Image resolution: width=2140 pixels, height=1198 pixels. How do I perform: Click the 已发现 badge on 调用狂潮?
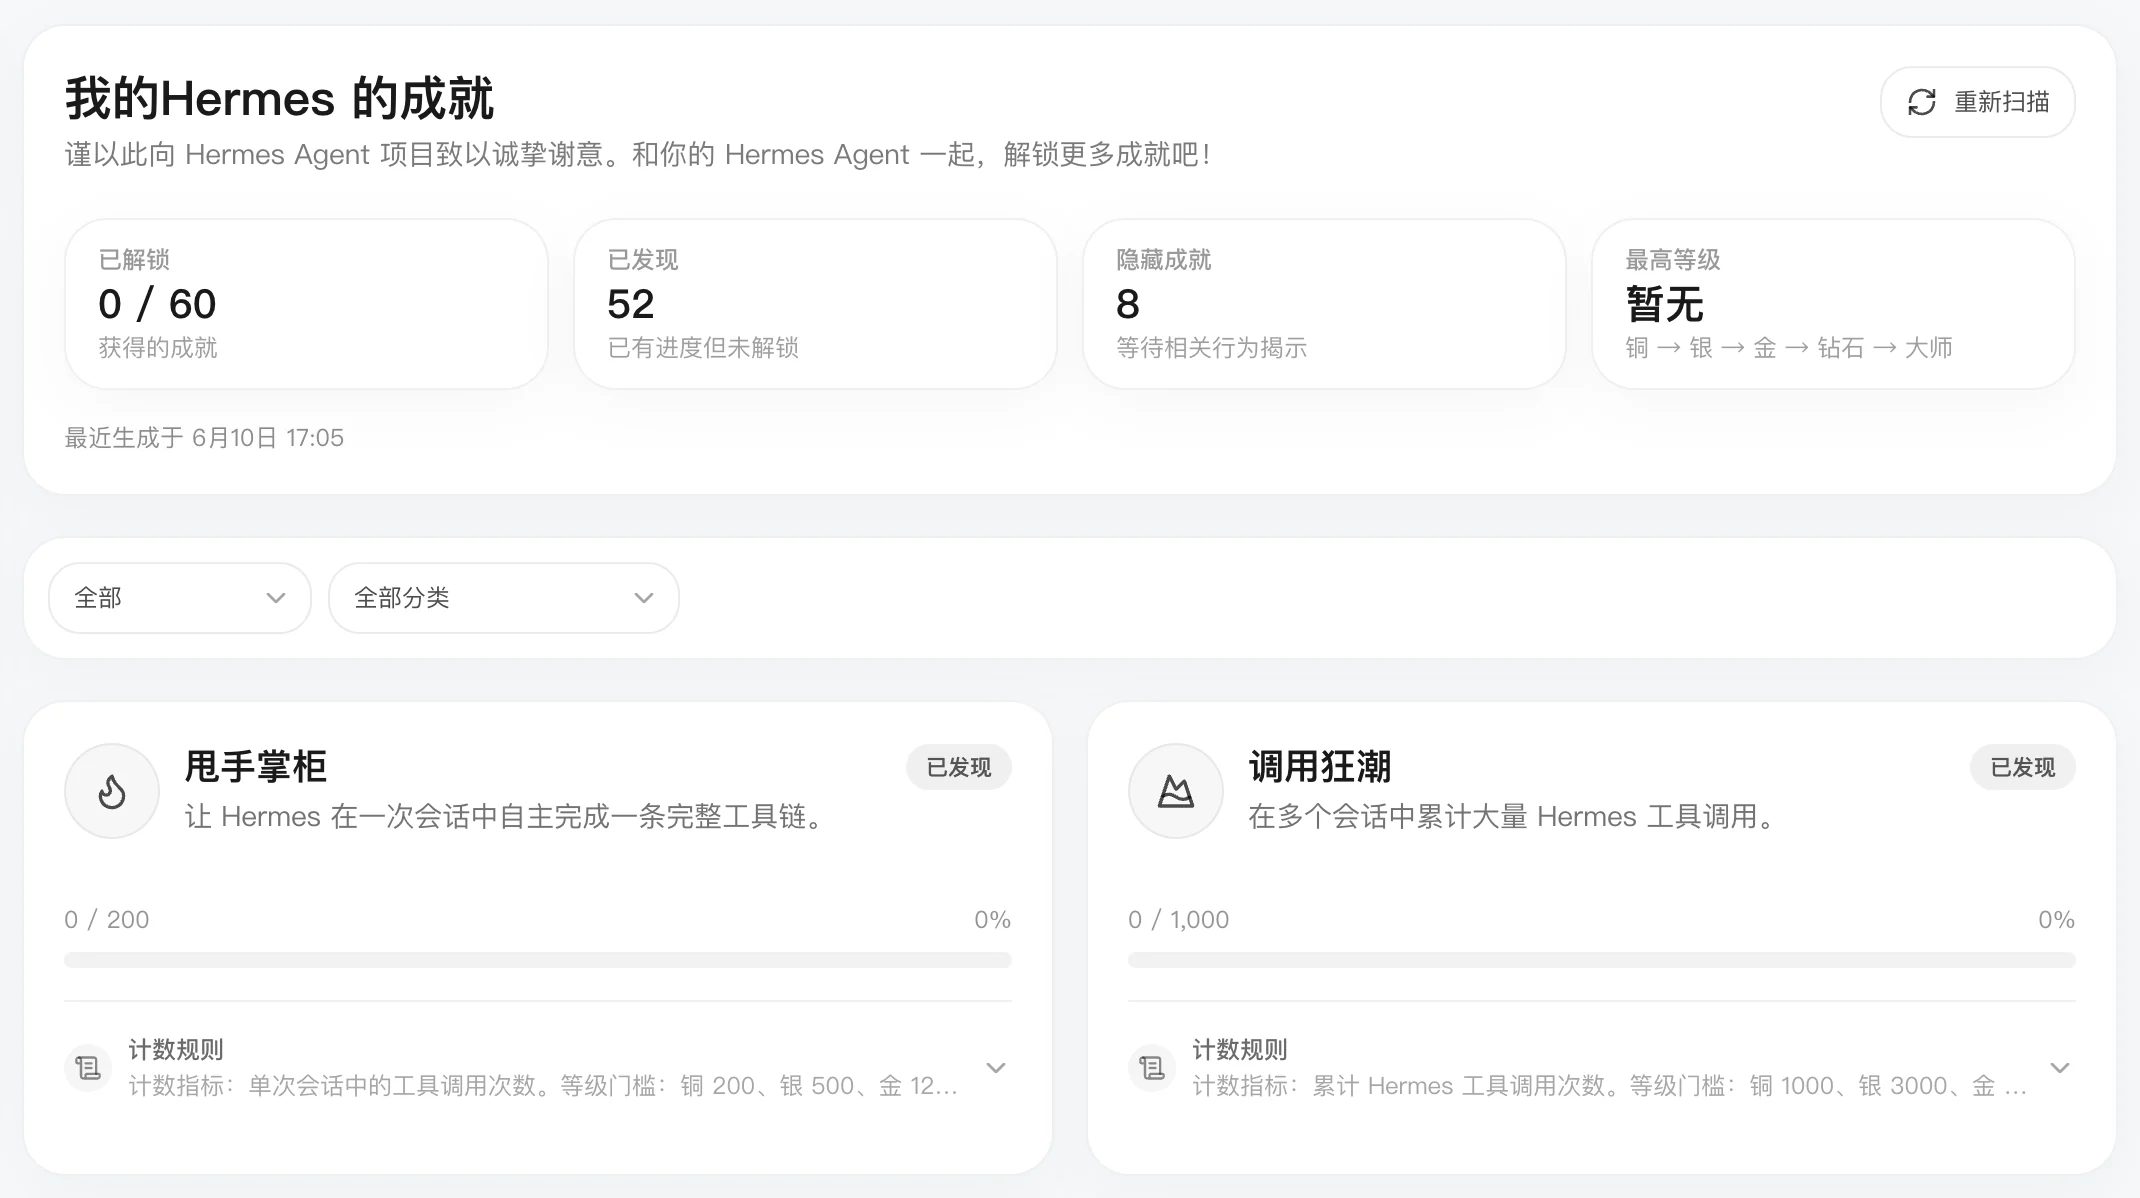point(2023,767)
